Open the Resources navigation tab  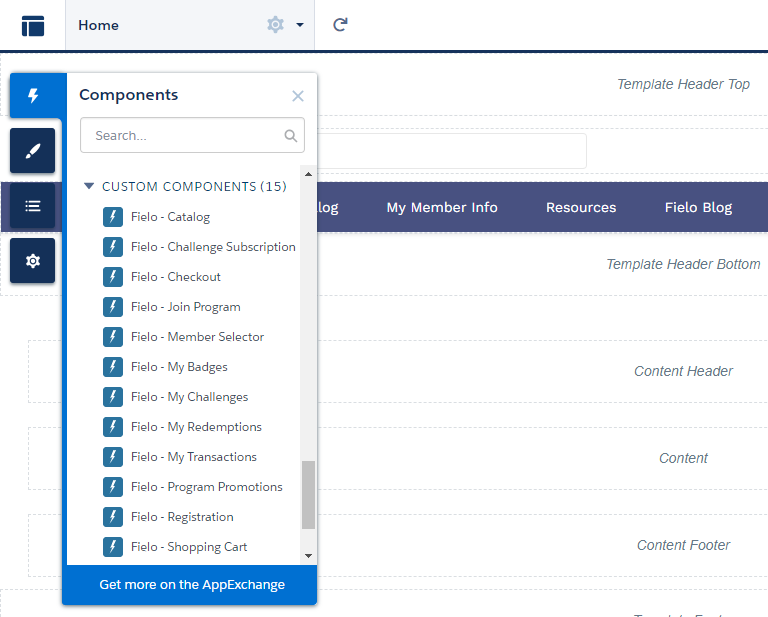pyautogui.click(x=581, y=207)
